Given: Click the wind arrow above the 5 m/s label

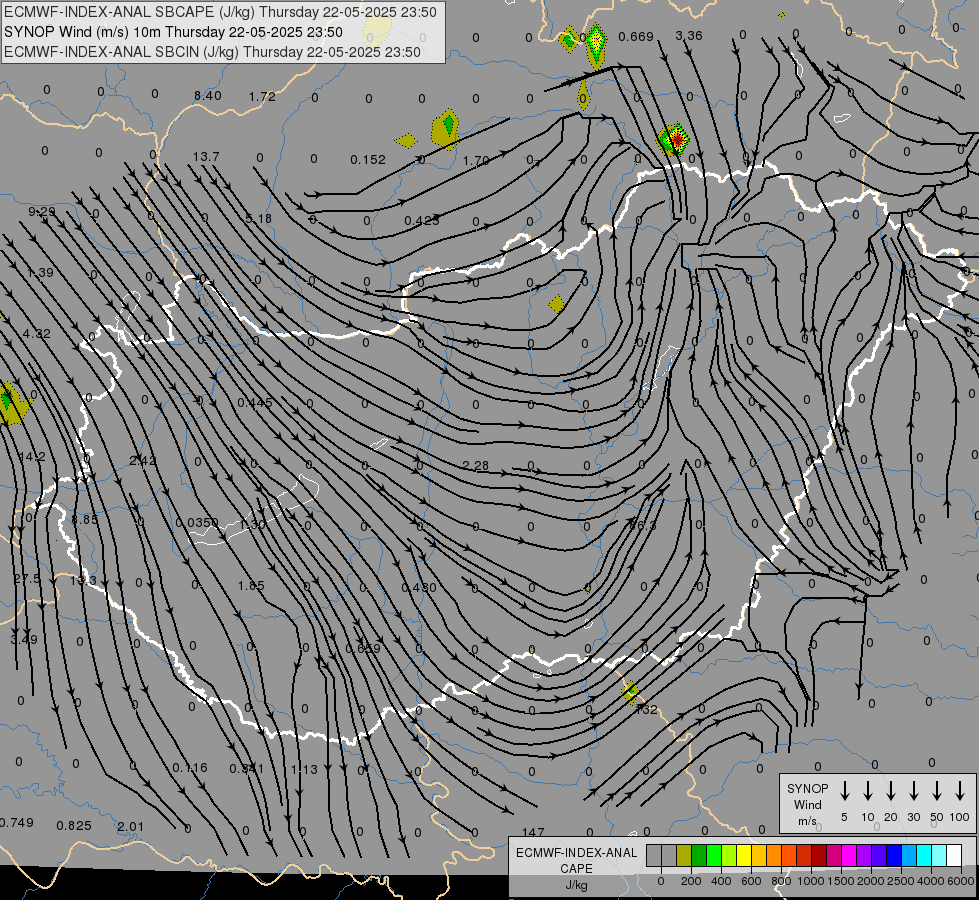Looking at the screenshot, I should 844,791.
